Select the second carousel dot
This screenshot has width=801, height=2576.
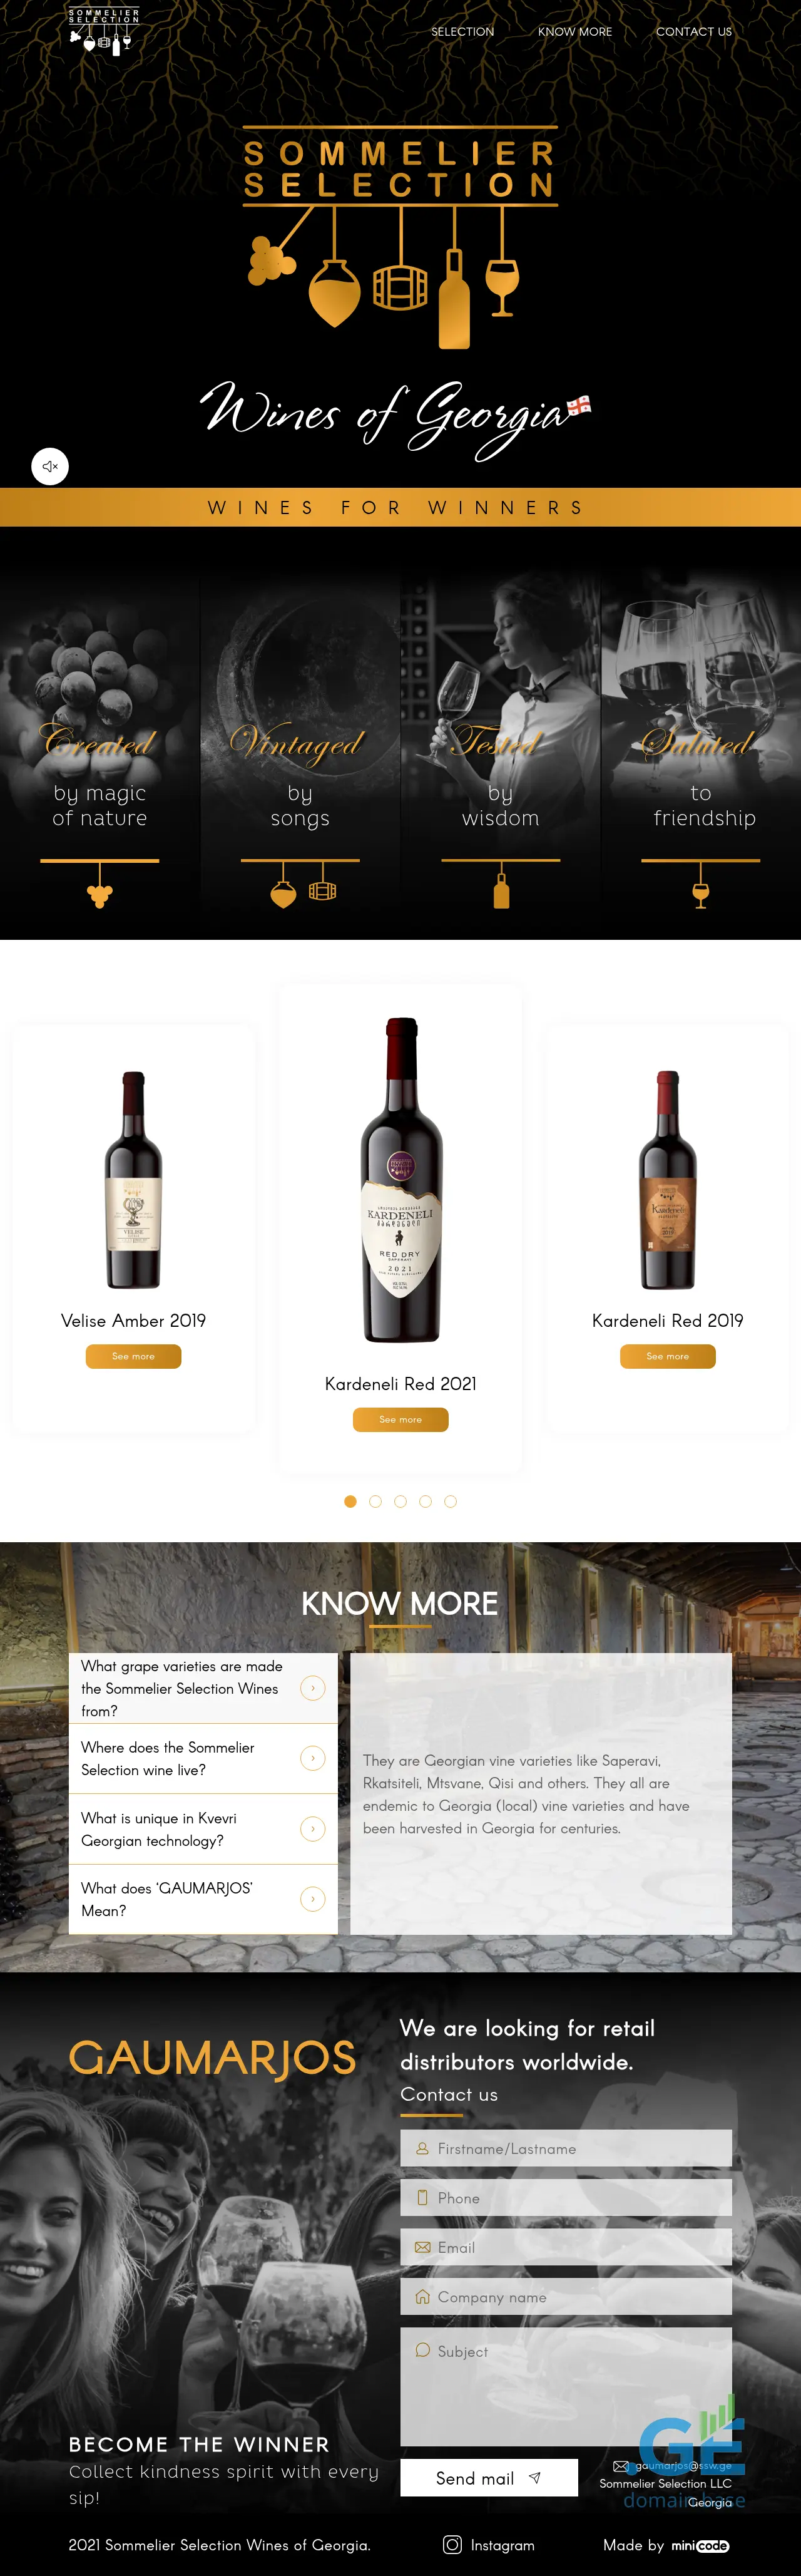[x=375, y=1501]
